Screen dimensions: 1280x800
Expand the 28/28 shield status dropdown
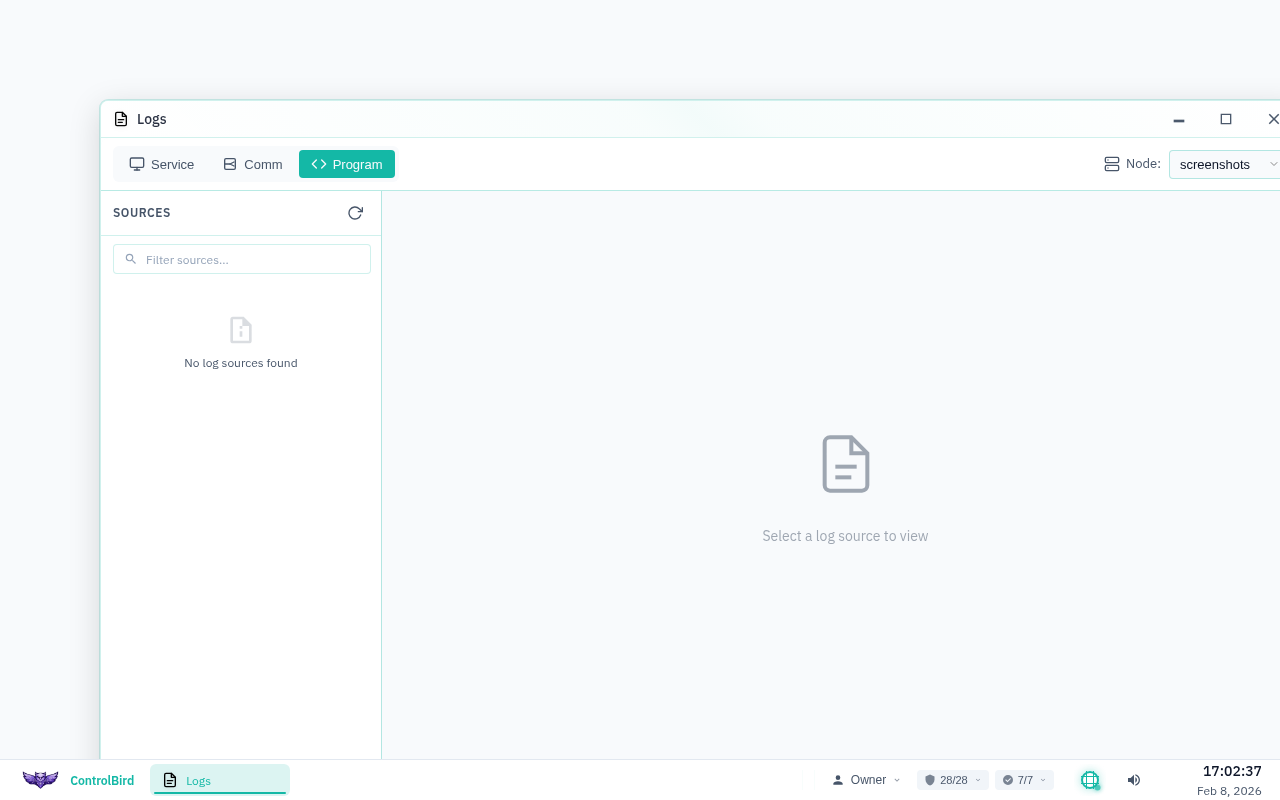pyautogui.click(x=953, y=780)
